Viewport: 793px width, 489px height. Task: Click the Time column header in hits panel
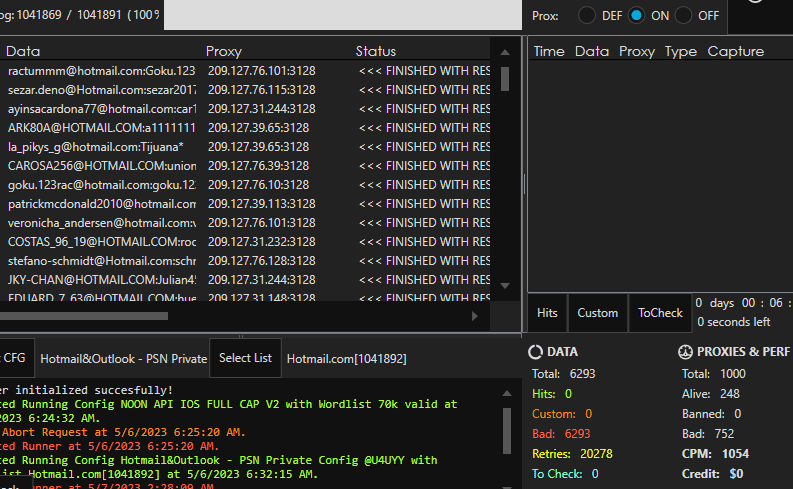[549, 51]
